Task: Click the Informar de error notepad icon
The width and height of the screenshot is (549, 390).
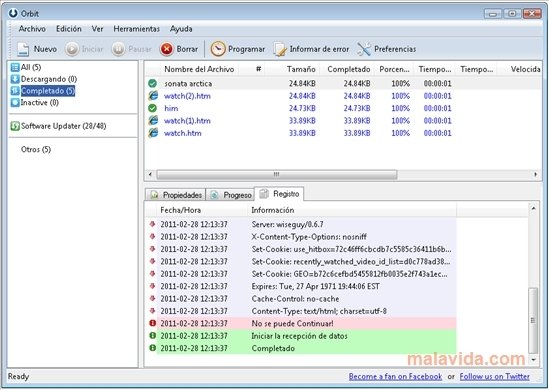Action: tap(280, 49)
